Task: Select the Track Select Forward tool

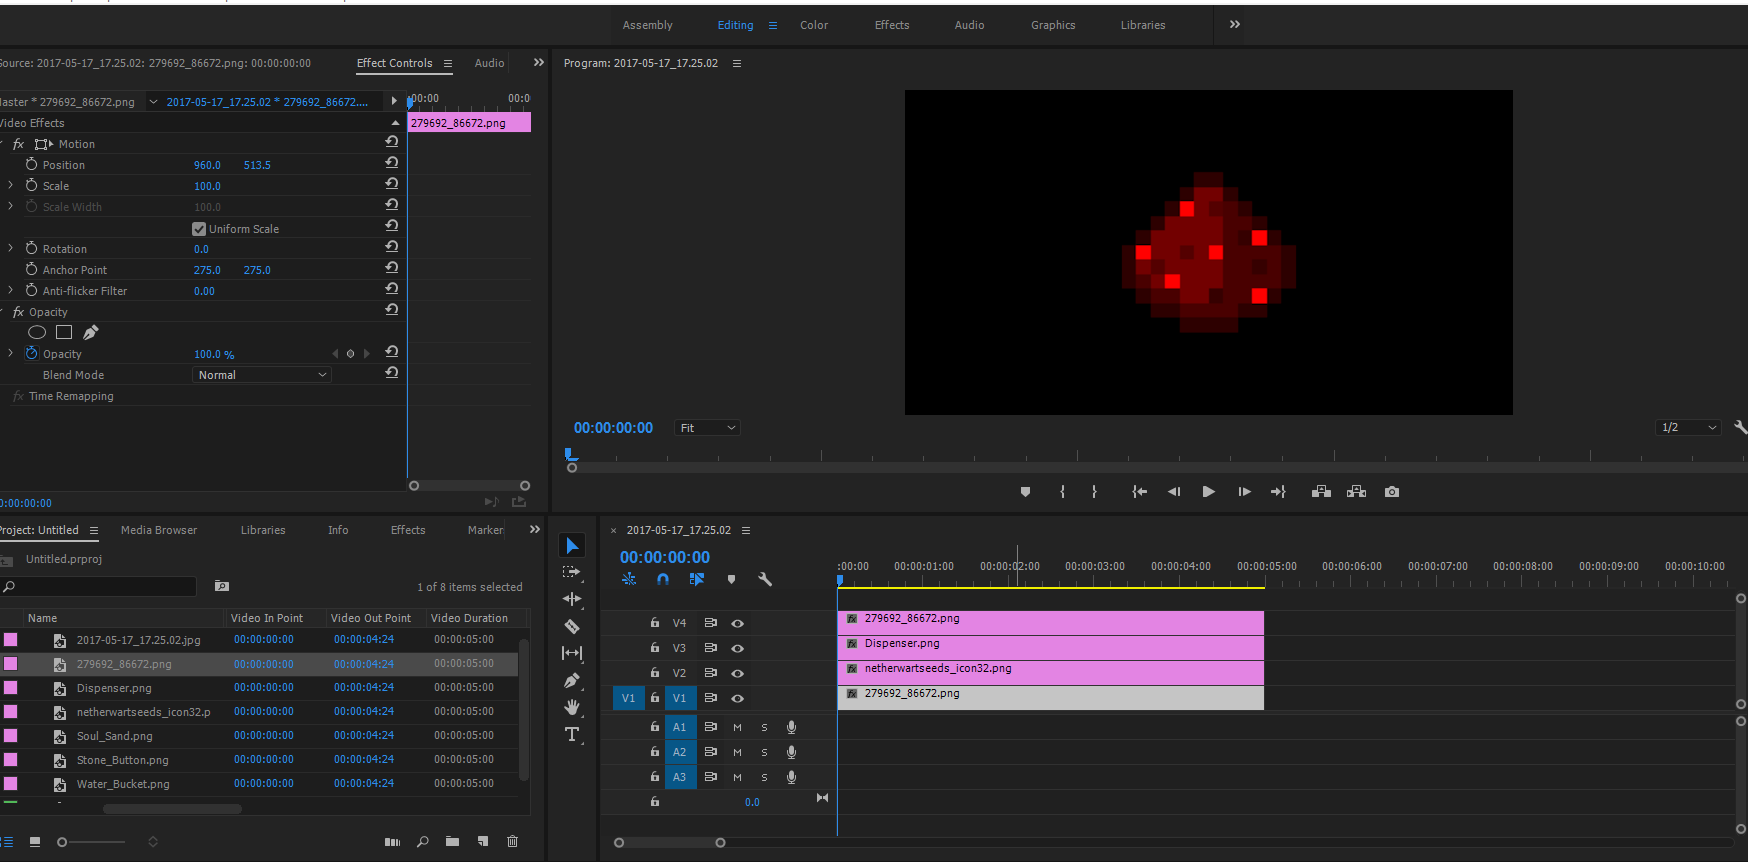Action: click(572, 572)
